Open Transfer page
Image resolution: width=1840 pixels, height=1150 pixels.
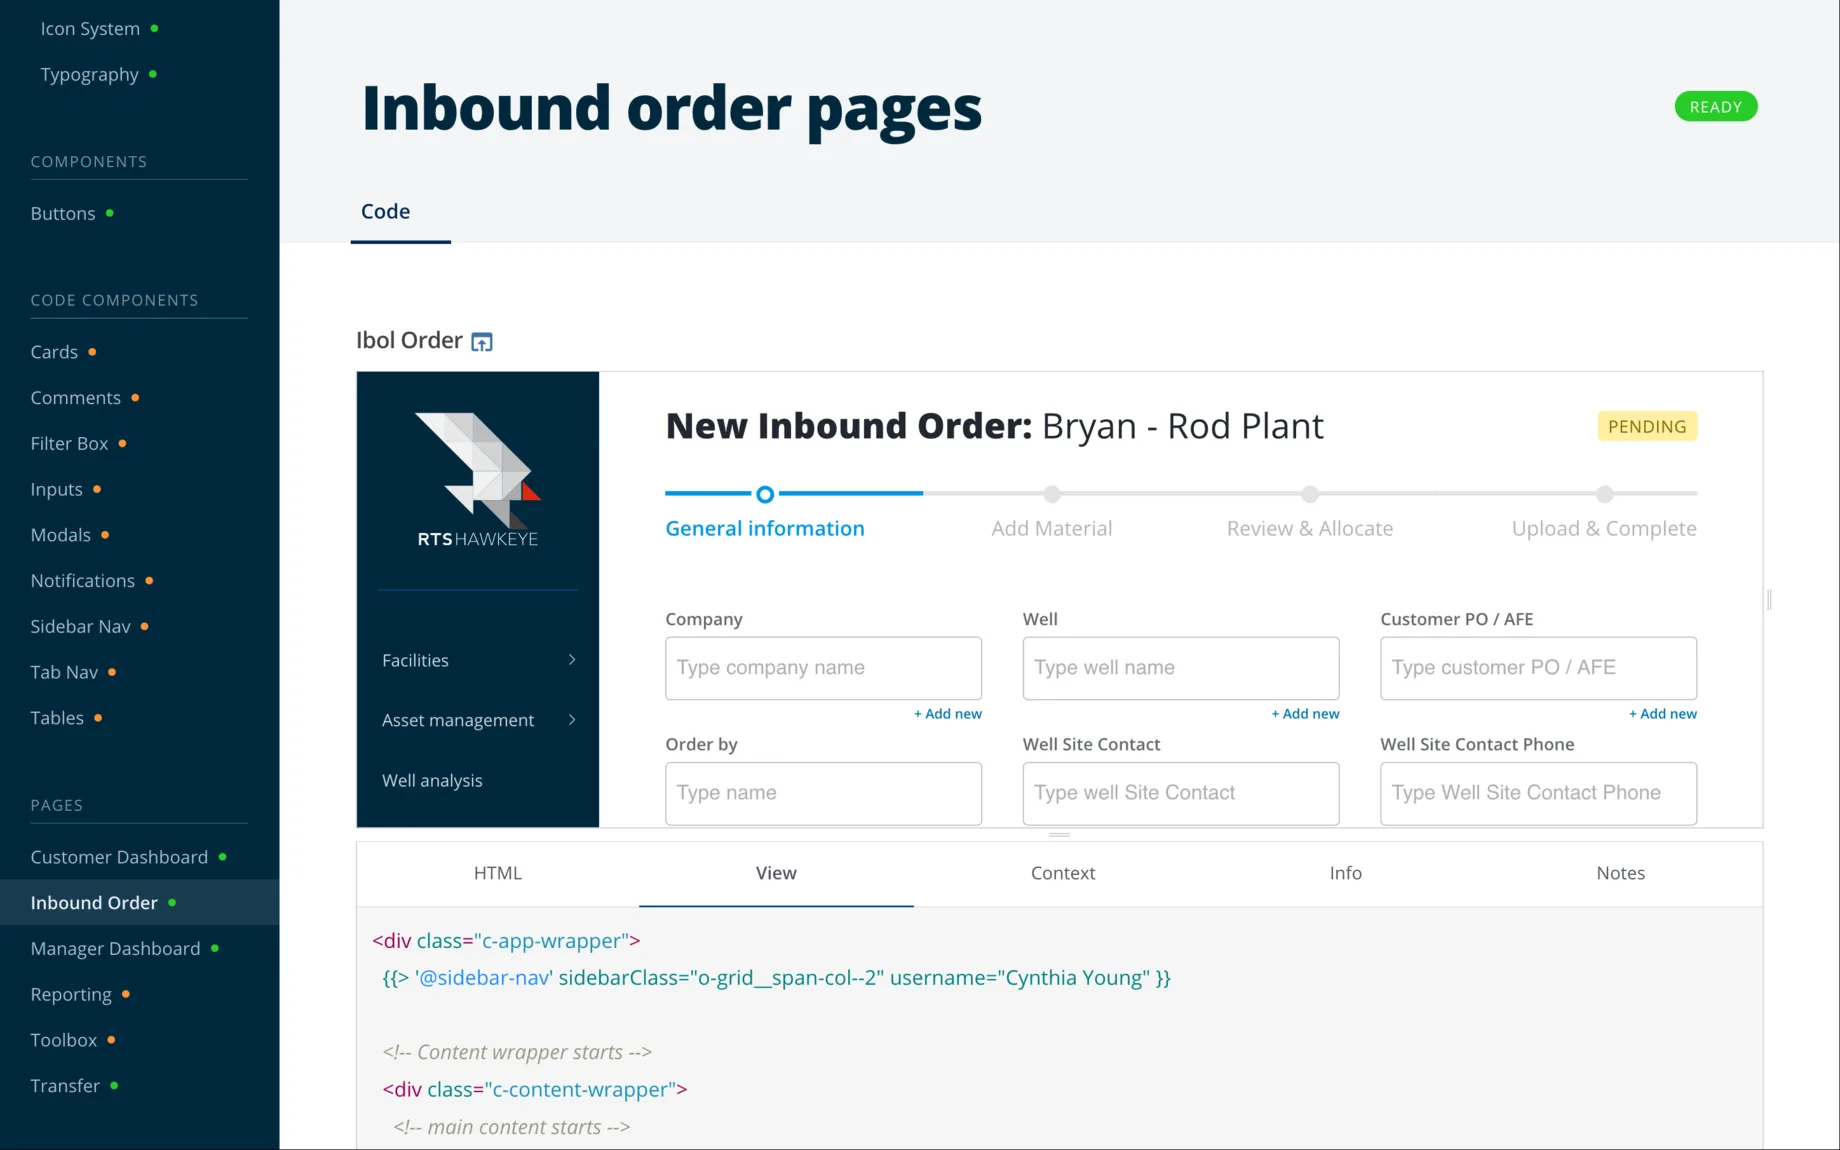pyautogui.click(x=65, y=1086)
